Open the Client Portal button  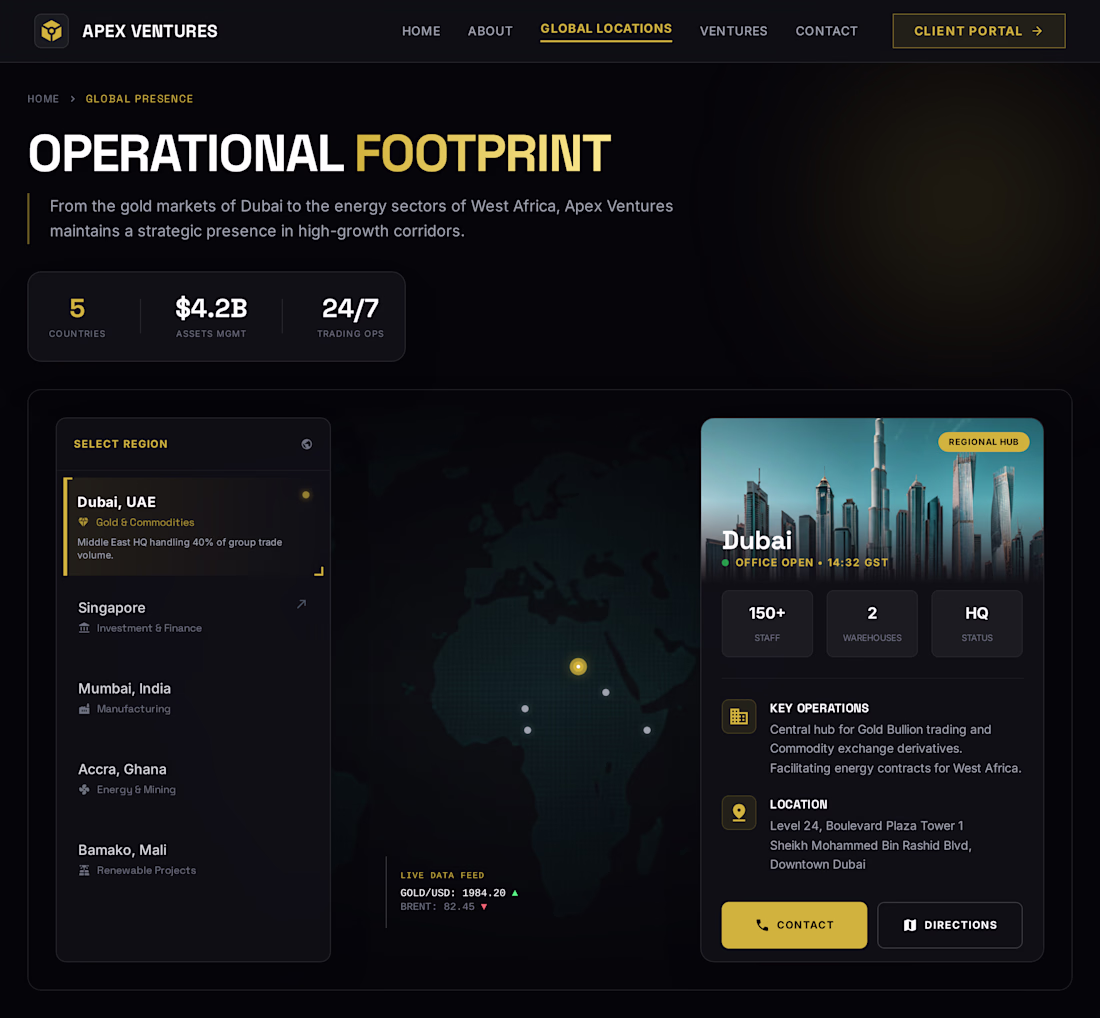tap(979, 31)
